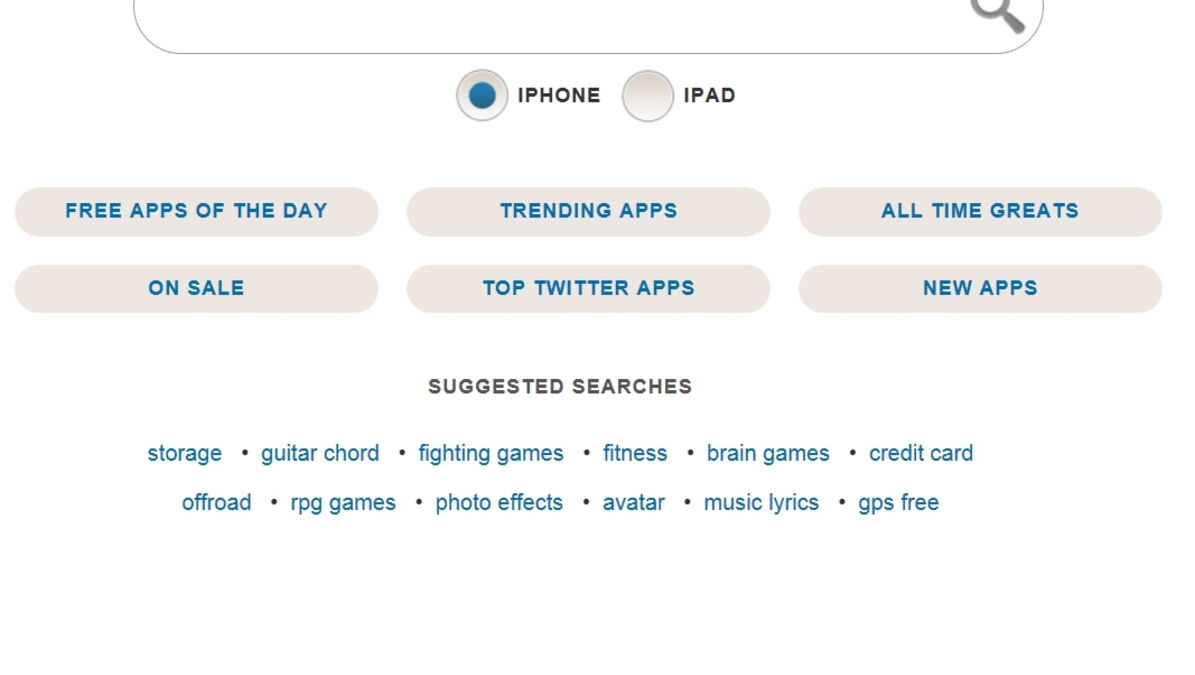
Task: Search suggested term gps free
Action: 897,502
